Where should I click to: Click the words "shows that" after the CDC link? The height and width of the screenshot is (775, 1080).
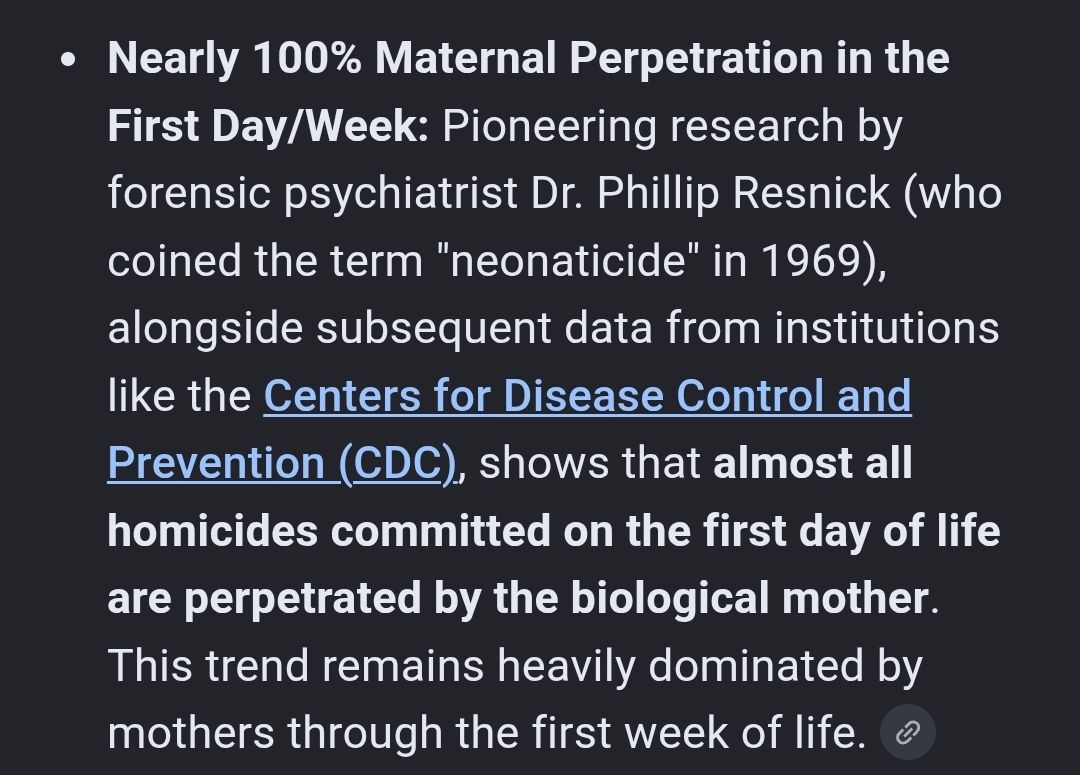(x=590, y=463)
